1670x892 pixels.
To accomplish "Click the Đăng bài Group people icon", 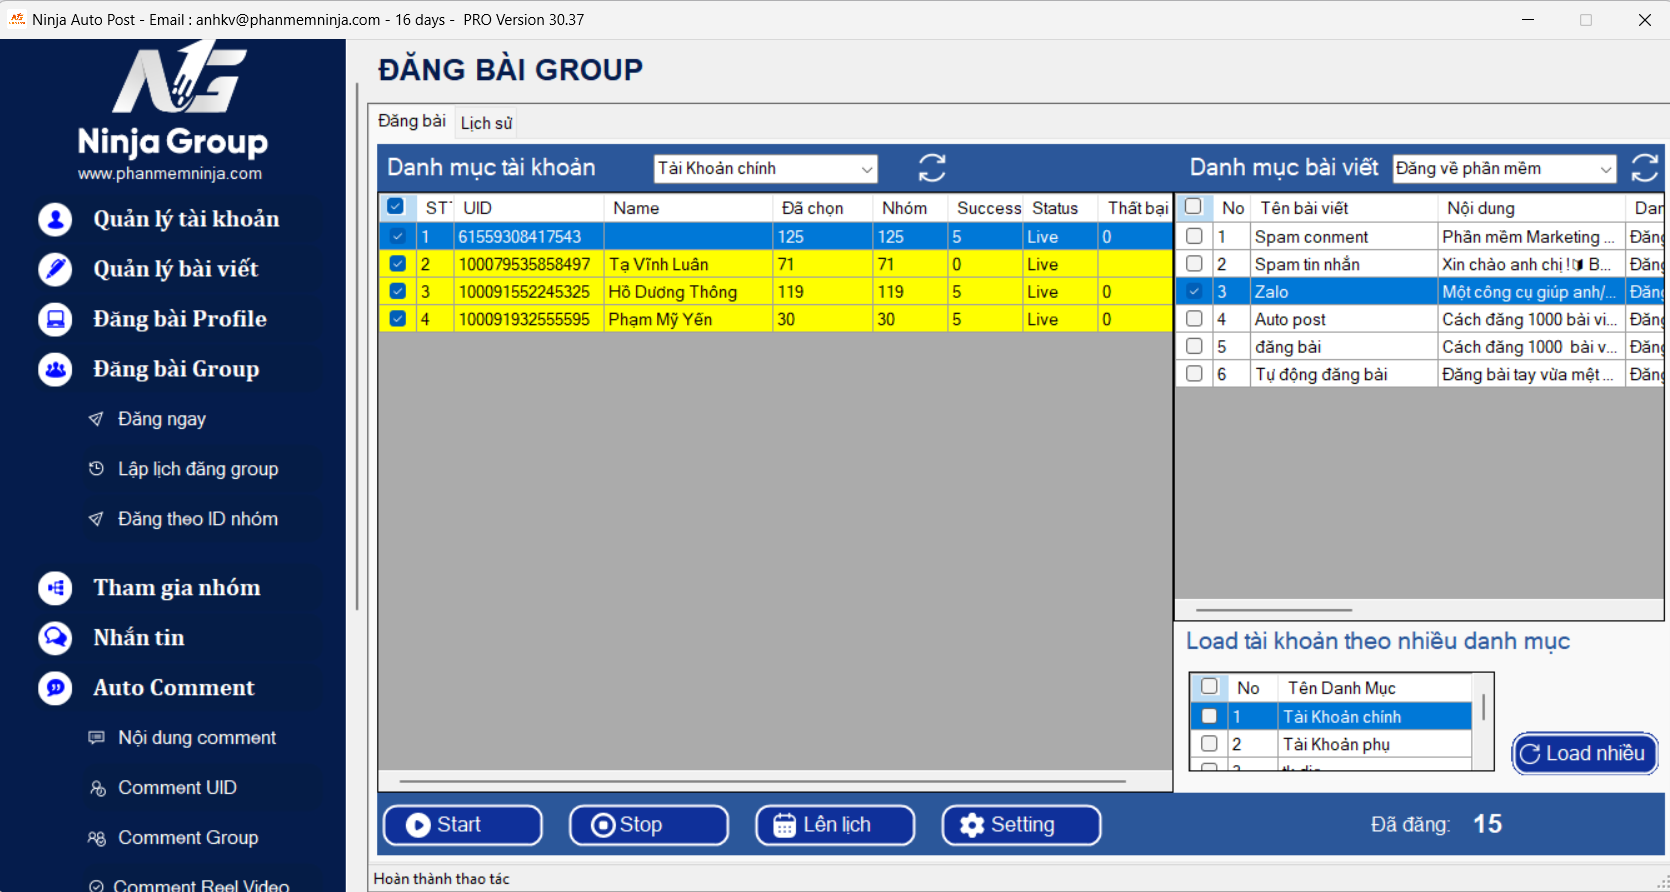I will 55,369.
